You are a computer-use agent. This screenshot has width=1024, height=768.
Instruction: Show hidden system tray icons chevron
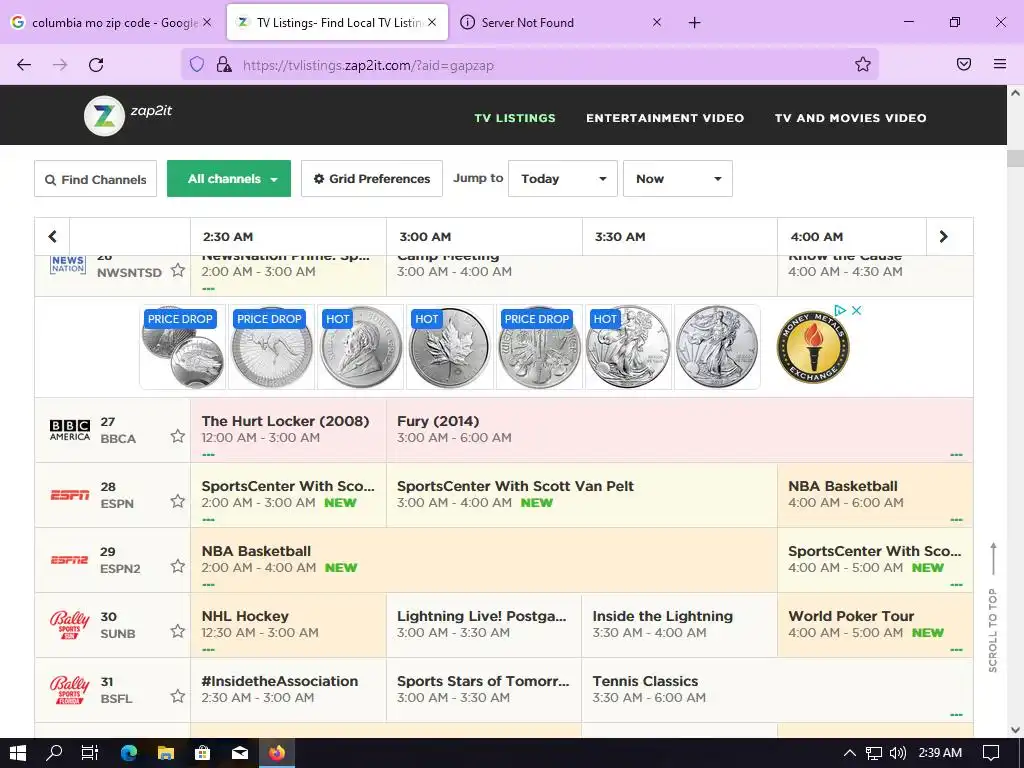coord(850,753)
